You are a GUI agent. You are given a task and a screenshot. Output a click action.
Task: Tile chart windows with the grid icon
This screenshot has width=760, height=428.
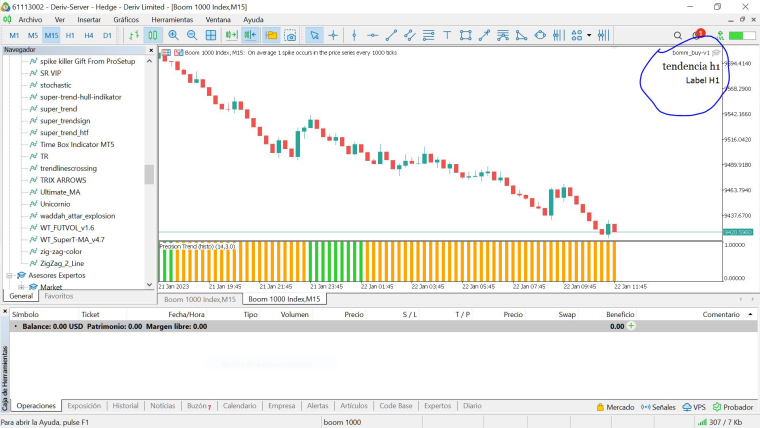pos(211,35)
